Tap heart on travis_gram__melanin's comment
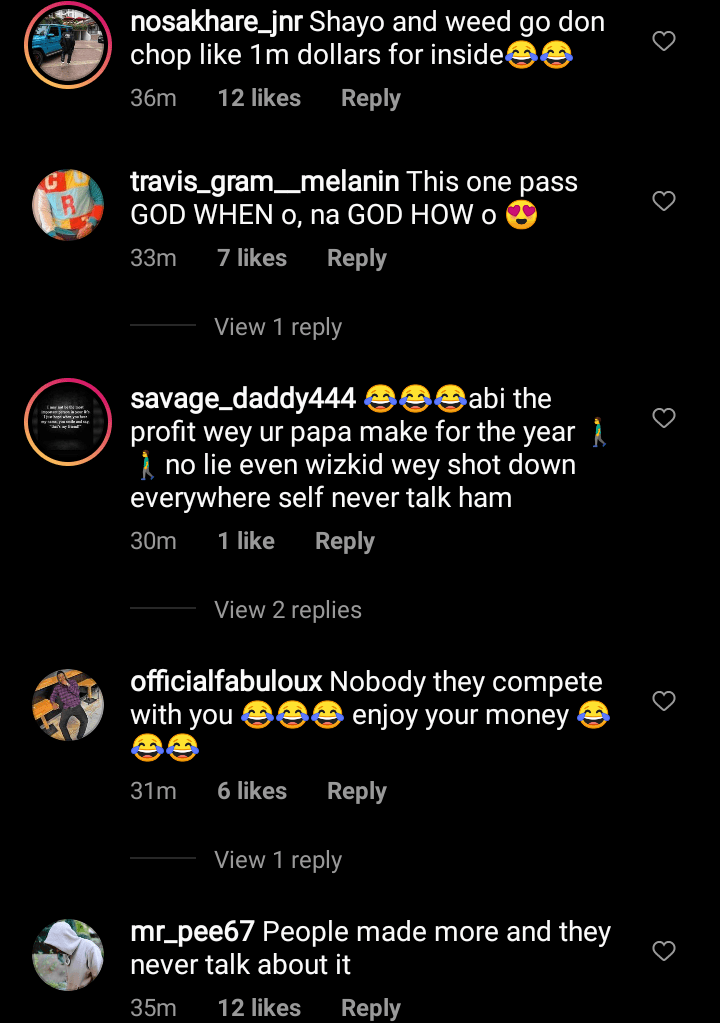The height and width of the screenshot is (1023, 720). pos(664,201)
